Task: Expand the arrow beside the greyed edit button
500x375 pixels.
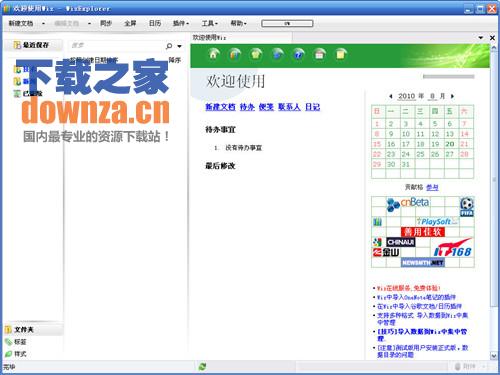Action: 89,23
